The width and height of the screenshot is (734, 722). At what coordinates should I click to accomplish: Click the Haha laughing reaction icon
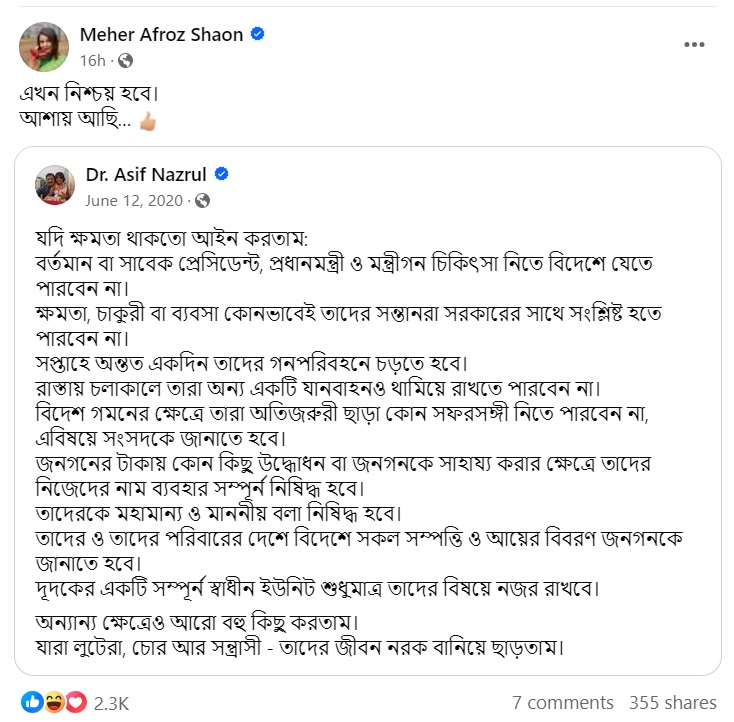(54, 702)
